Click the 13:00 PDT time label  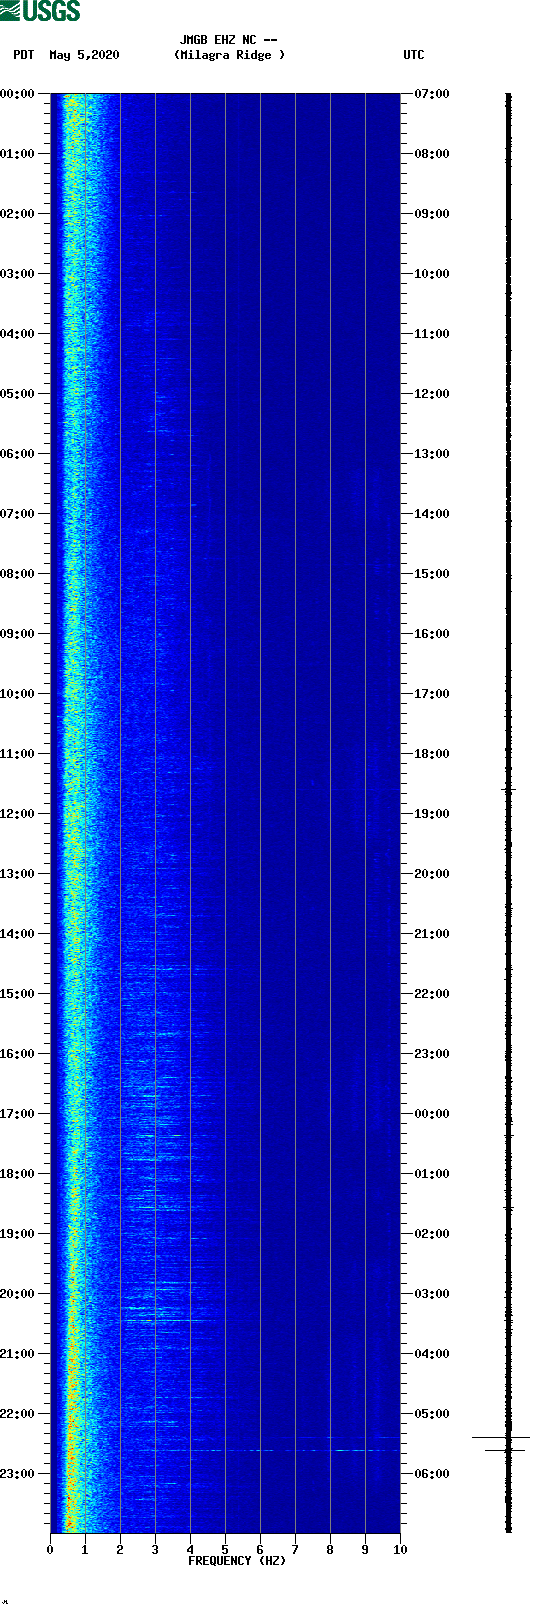click(x=18, y=874)
